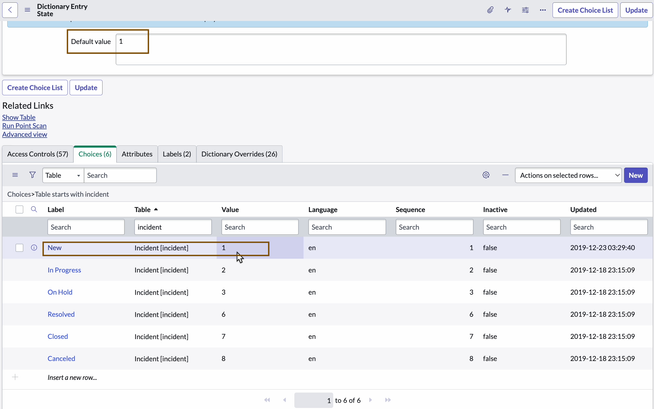Click the New button in Choices list
The image size is (654, 409).
pyautogui.click(x=636, y=175)
